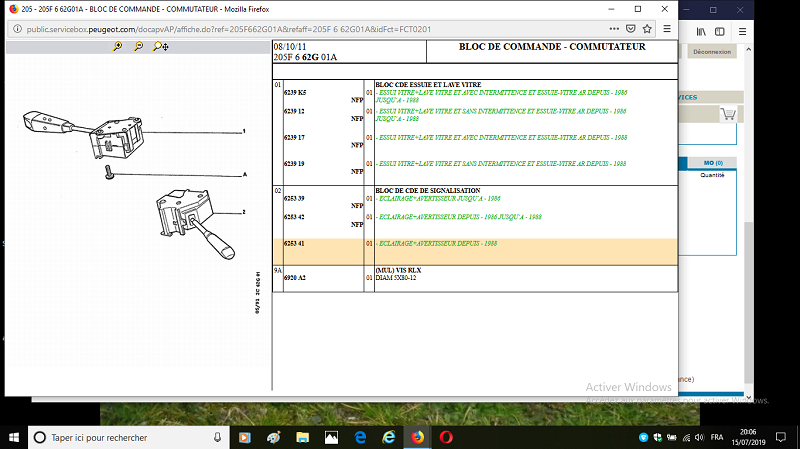Viewport: 800px width, 449px height.
Task: Open Windows Start menu
Action: 14,437
